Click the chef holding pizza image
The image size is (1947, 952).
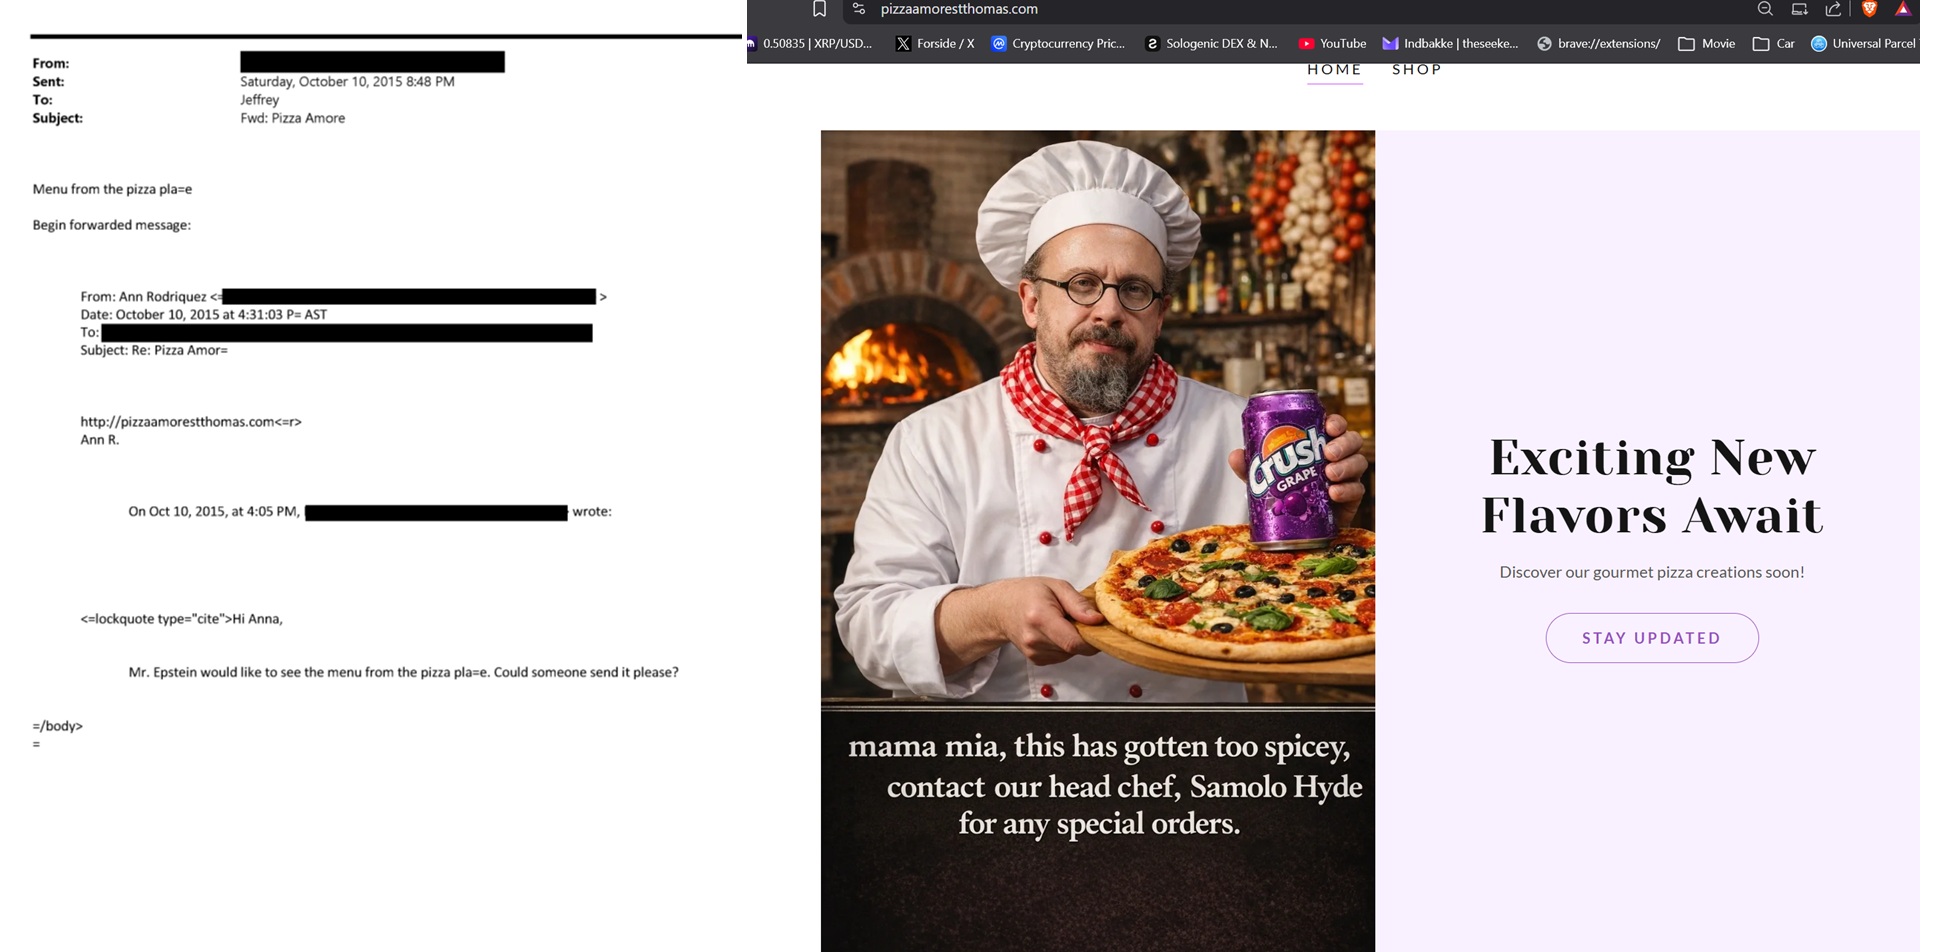point(1098,418)
